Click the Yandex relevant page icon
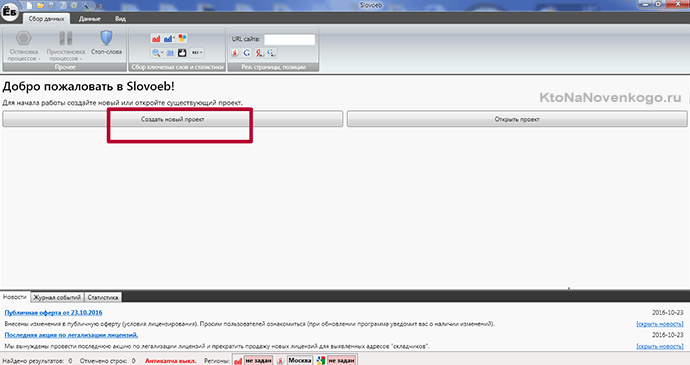Screen dimensions: 690x365 click(235, 53)
